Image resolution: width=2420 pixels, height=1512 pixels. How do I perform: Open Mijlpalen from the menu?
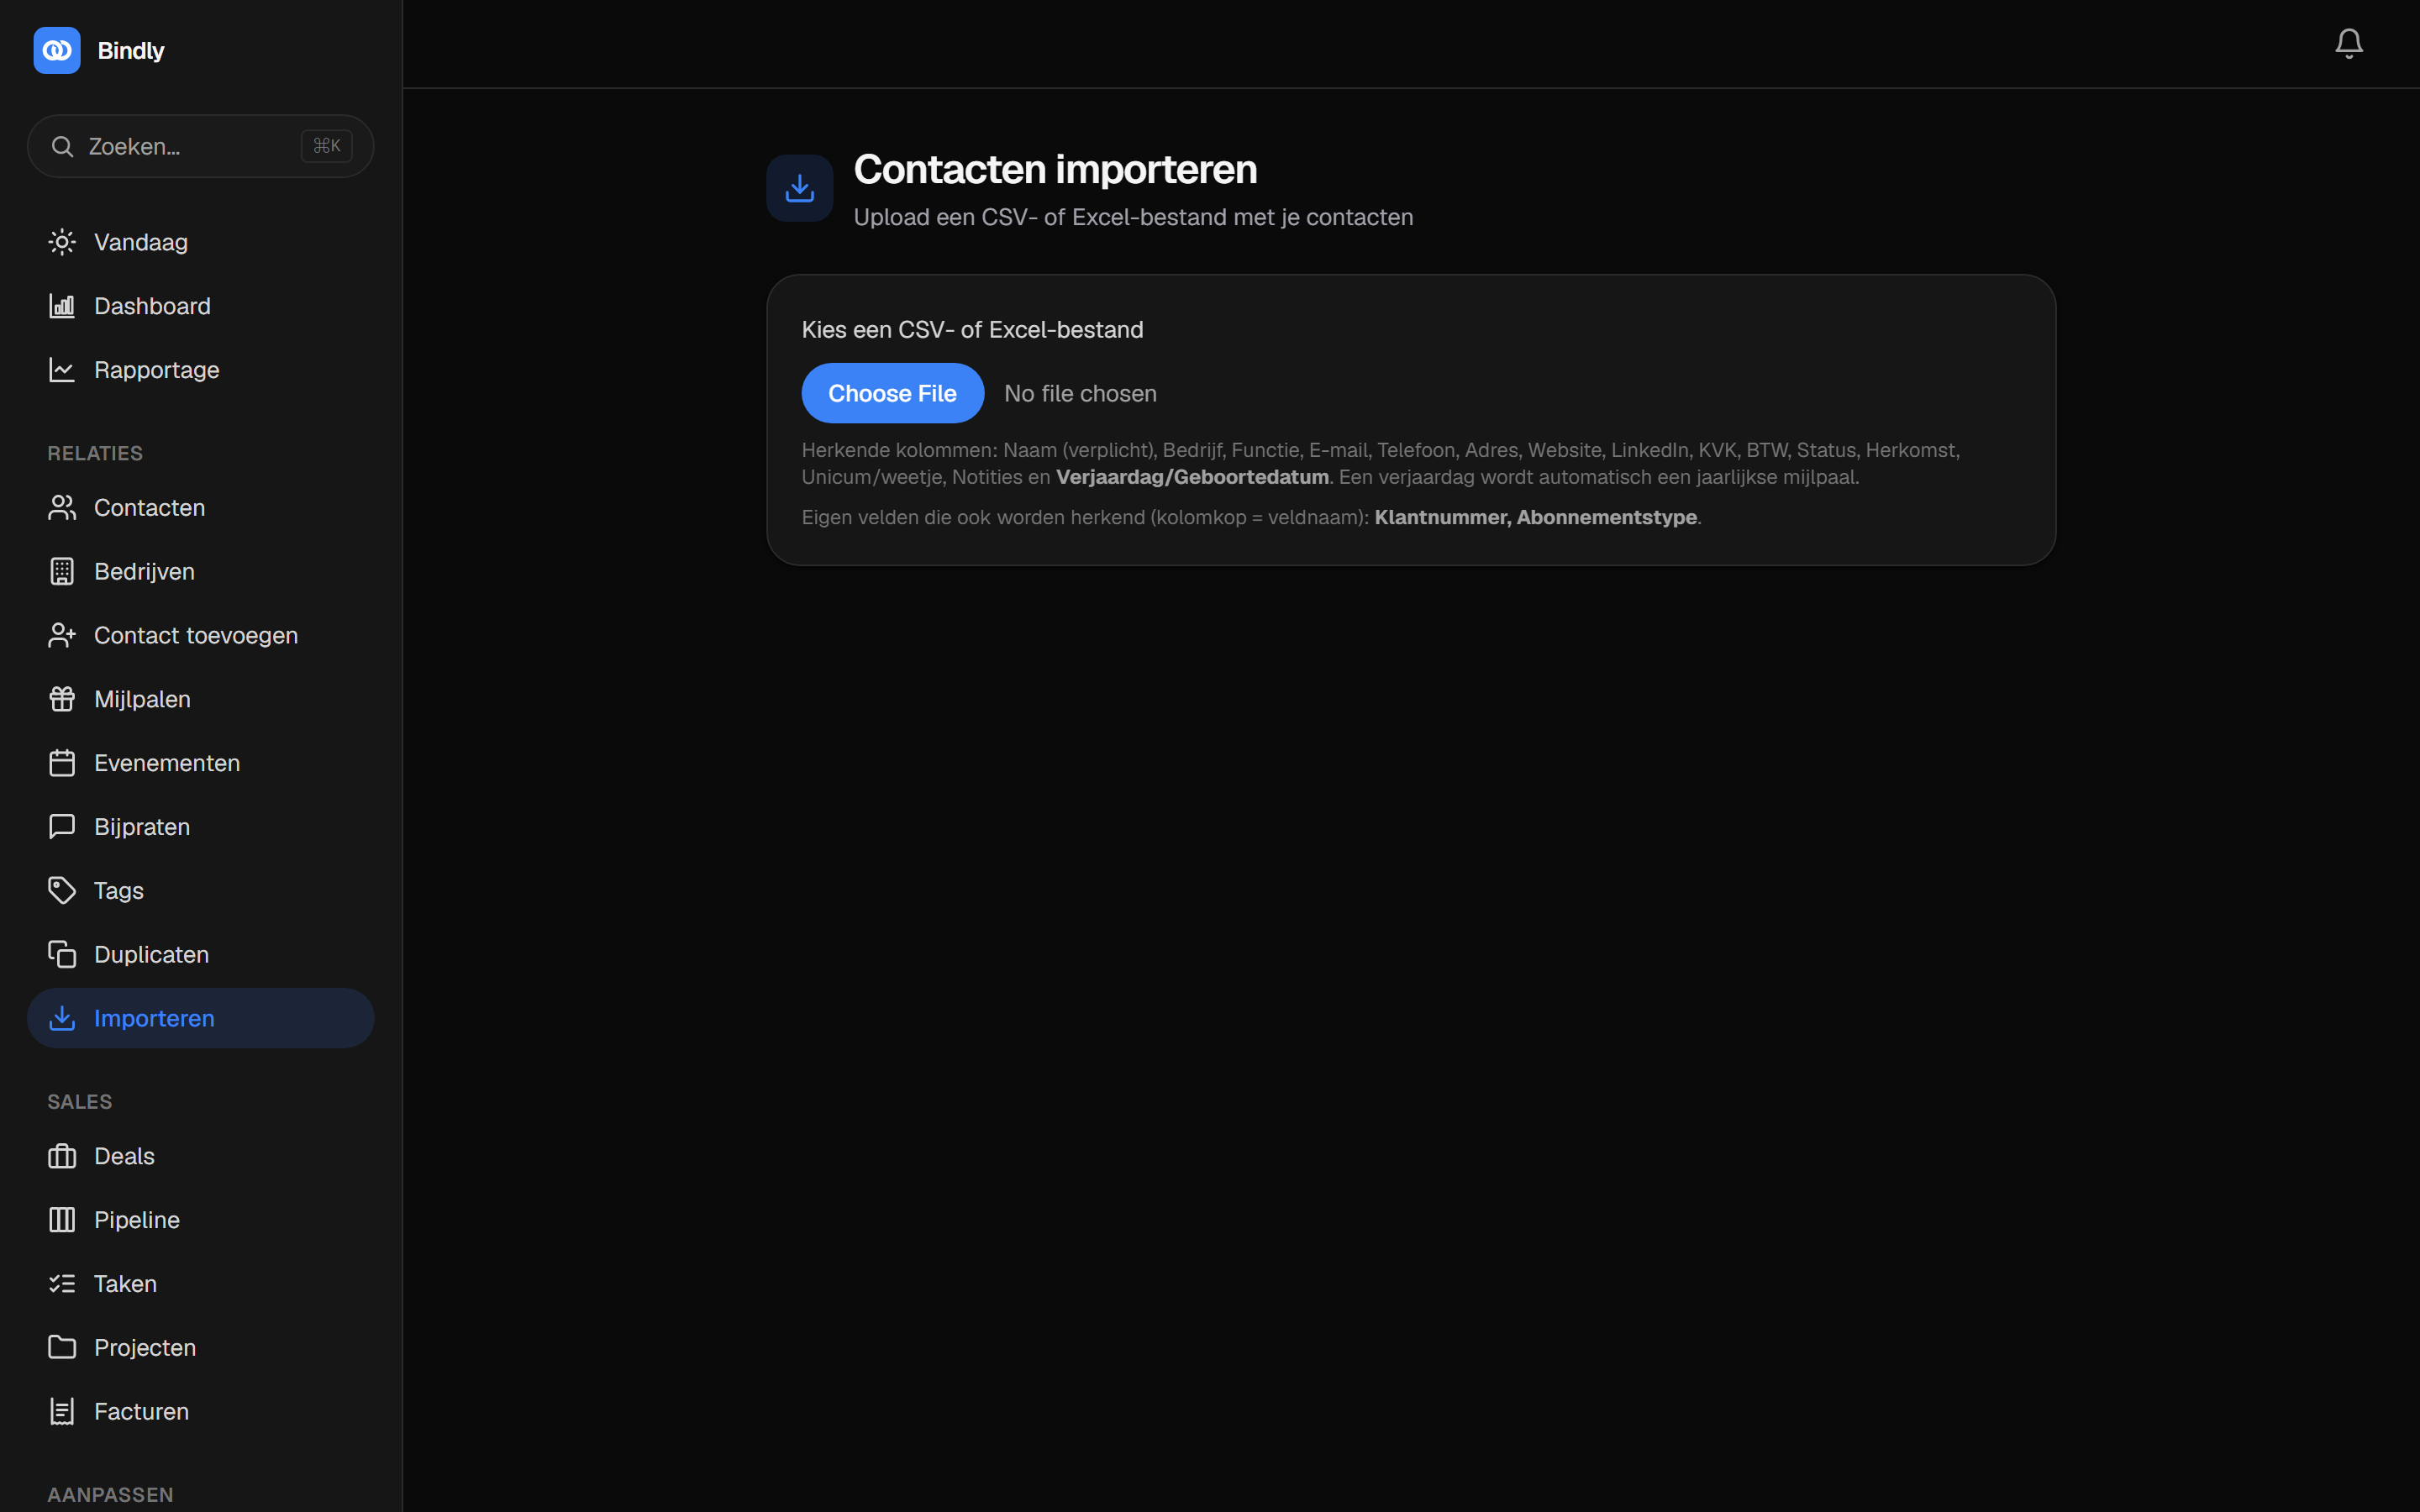201,699
